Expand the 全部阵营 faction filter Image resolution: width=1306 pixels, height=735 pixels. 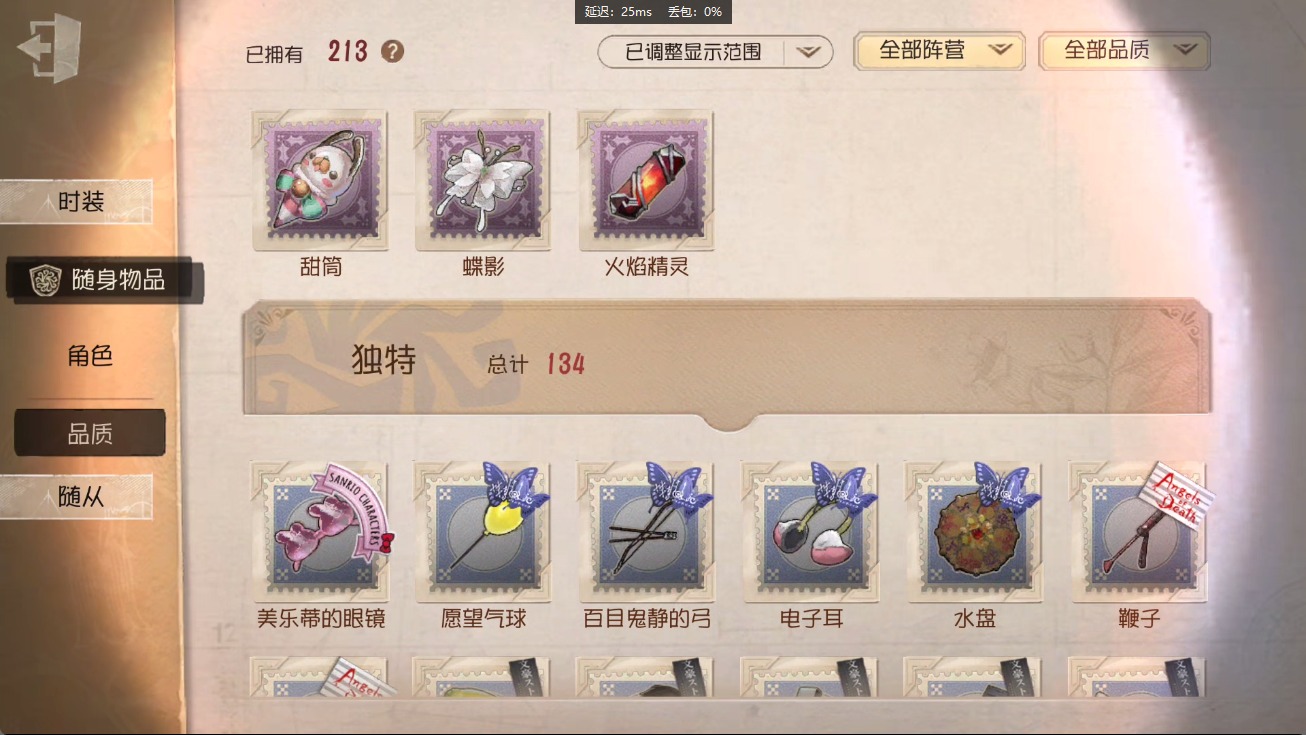(939, 51)
